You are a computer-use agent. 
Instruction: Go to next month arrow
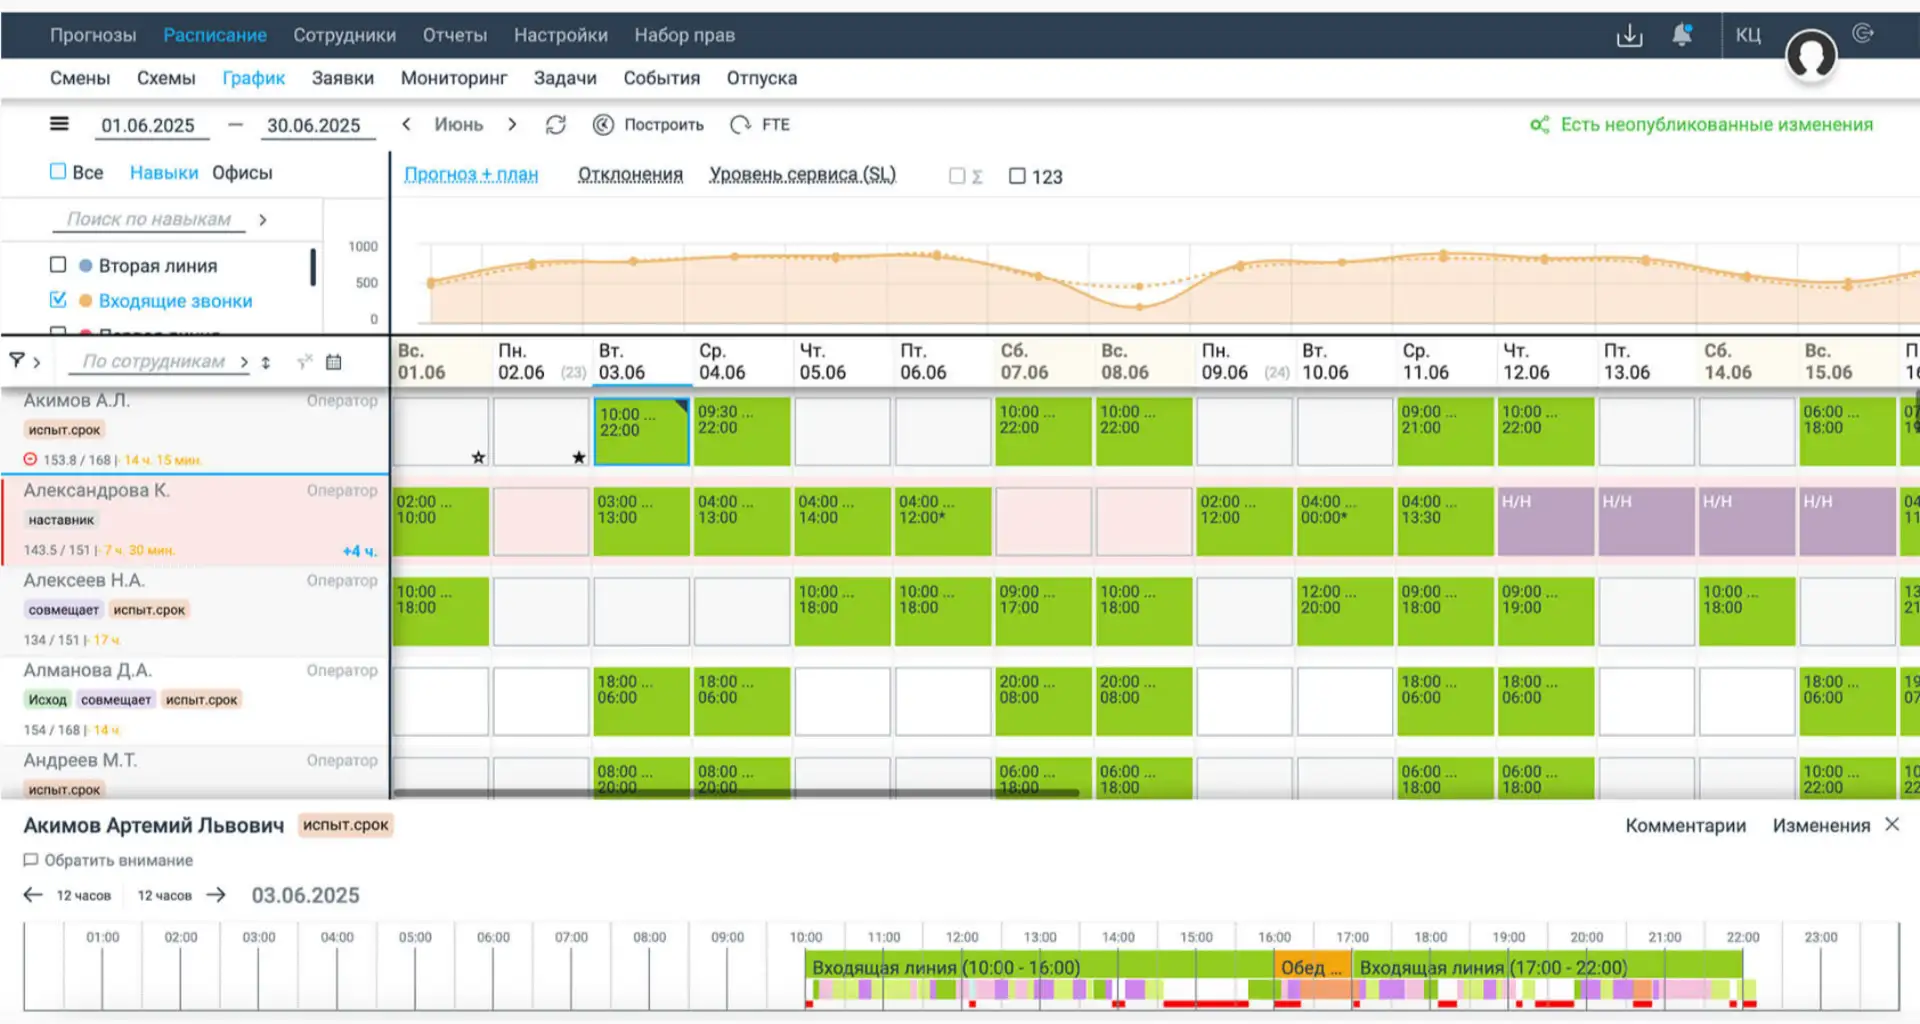[x=512, y=124]
